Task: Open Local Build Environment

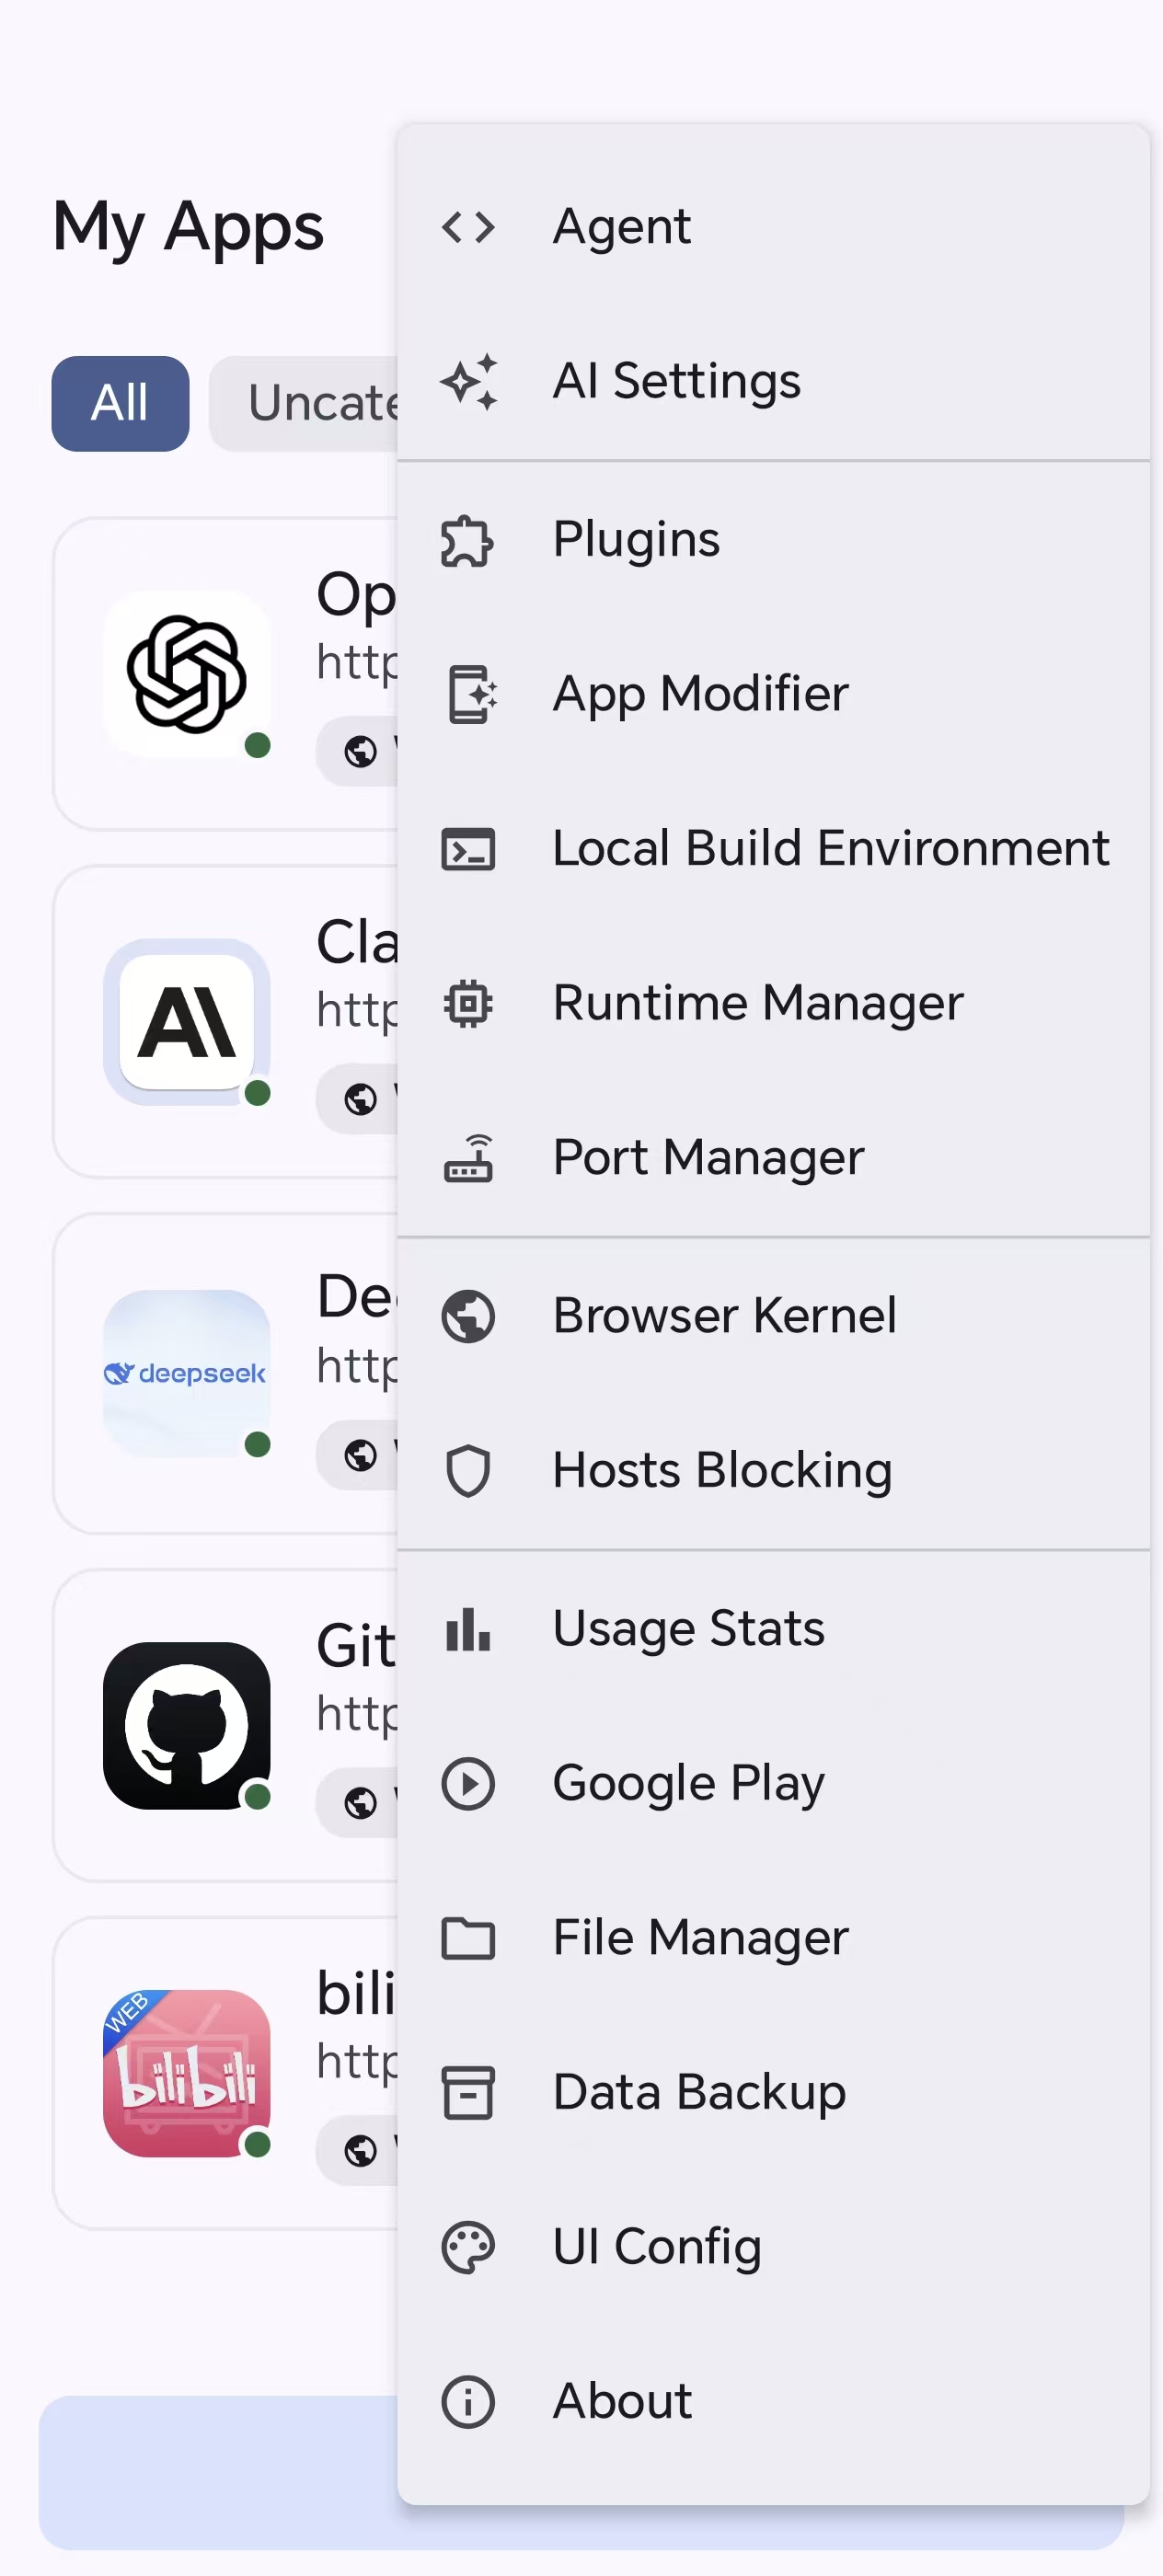Action: click(773, 849)
